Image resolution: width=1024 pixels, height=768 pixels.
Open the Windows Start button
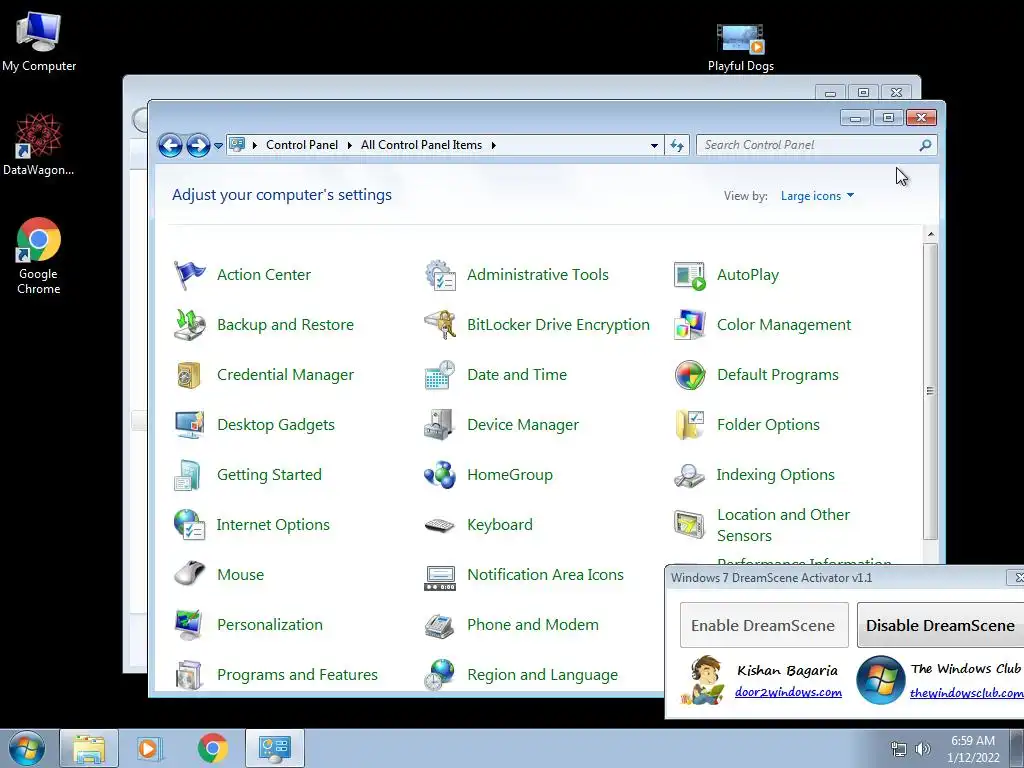(x=26, y=748)
